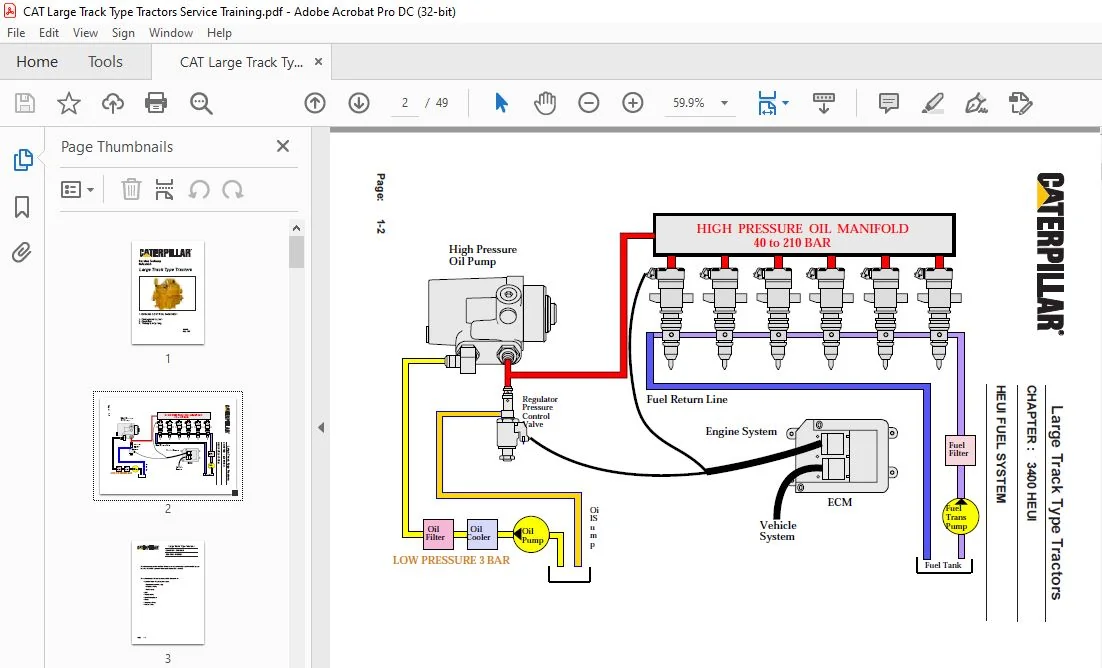Open the Attachments paperclip pane
Viewport: 1102px width, 668px height.
(22, 252)
